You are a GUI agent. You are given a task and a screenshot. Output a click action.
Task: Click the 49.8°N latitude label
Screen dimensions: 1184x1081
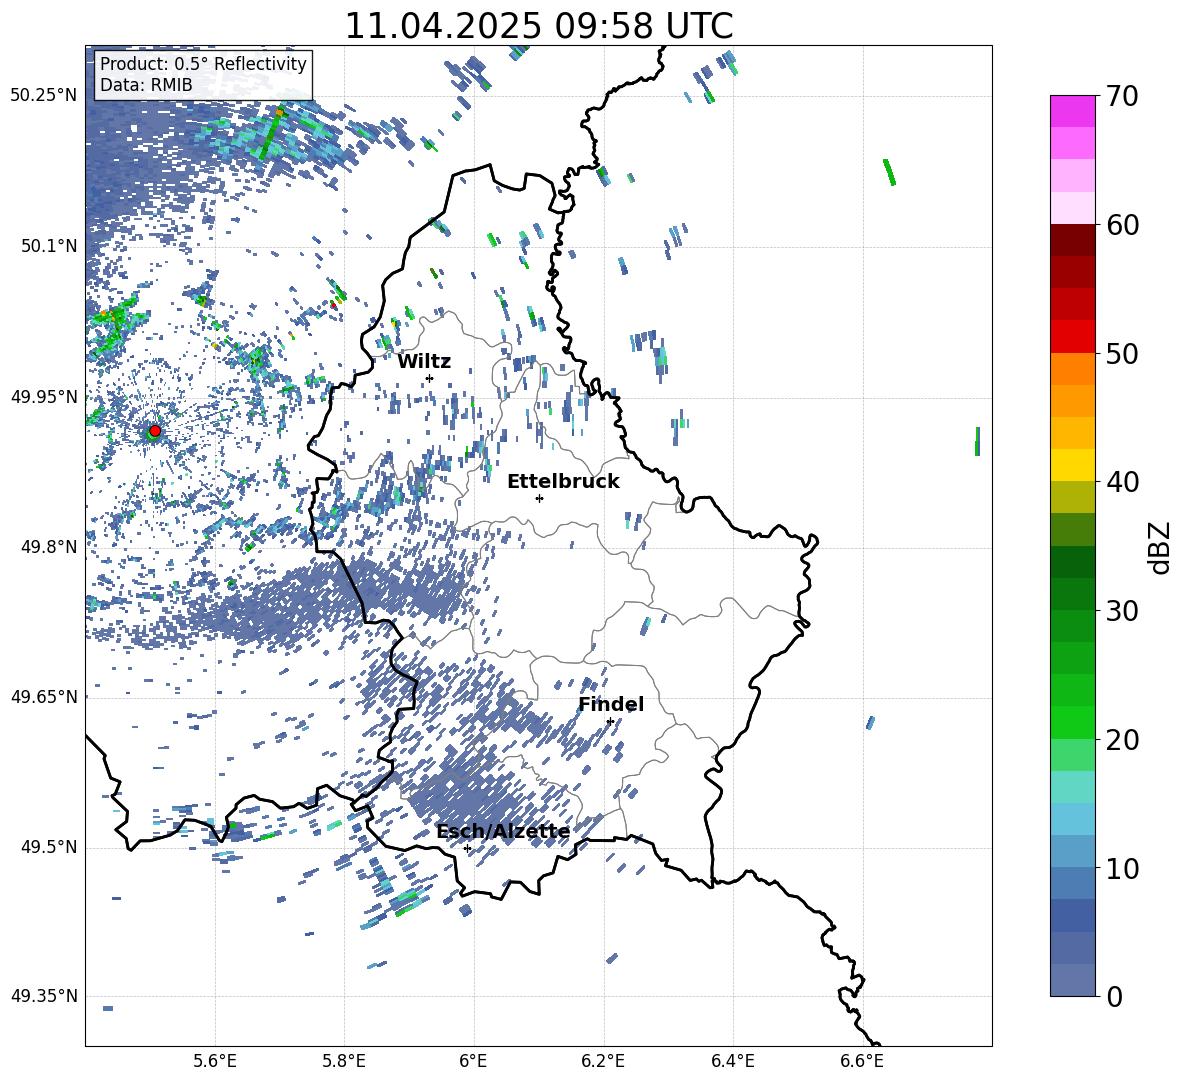tap(49, 547)
